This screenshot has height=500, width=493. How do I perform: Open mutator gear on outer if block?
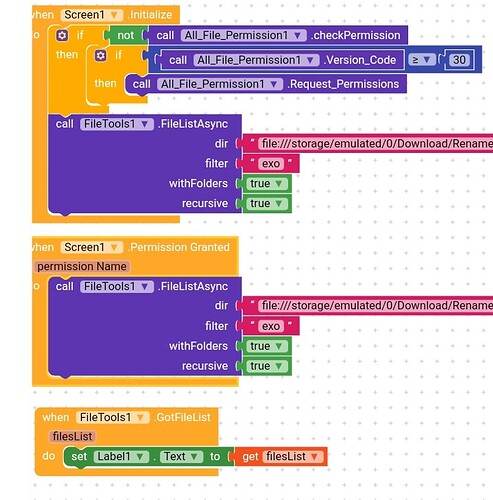[62, 35]
